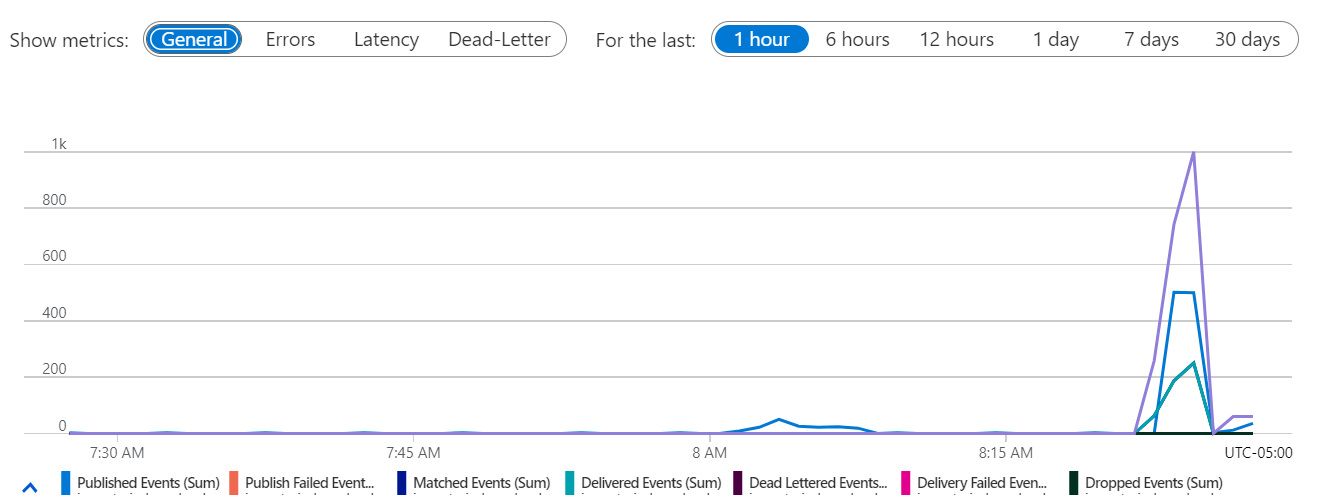Choose the 12 hours time range
The image size is (1324, 495).
pyautogui.click(x=957, y=40)
